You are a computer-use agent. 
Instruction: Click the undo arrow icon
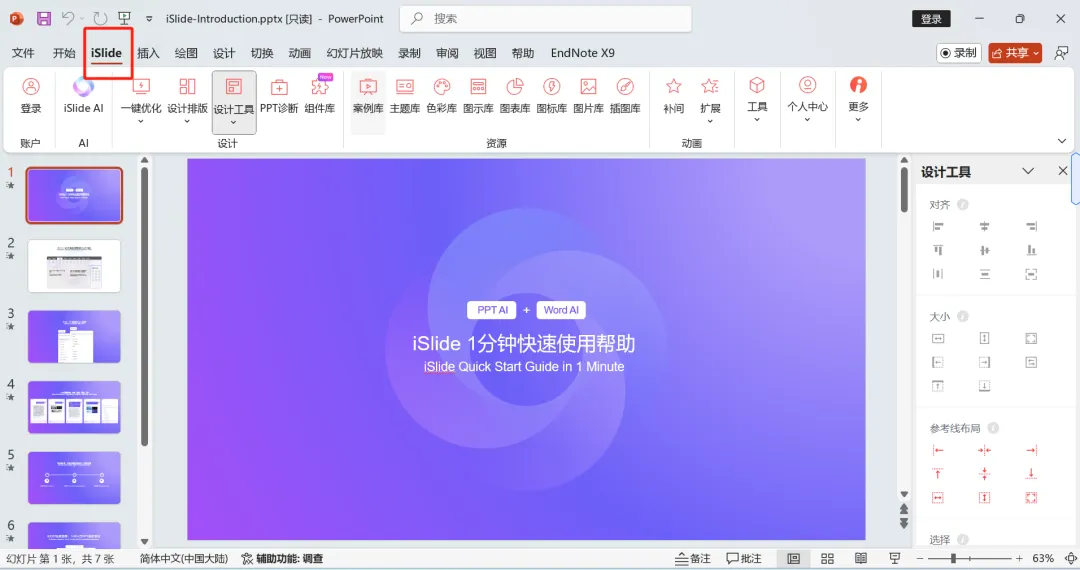68,19
